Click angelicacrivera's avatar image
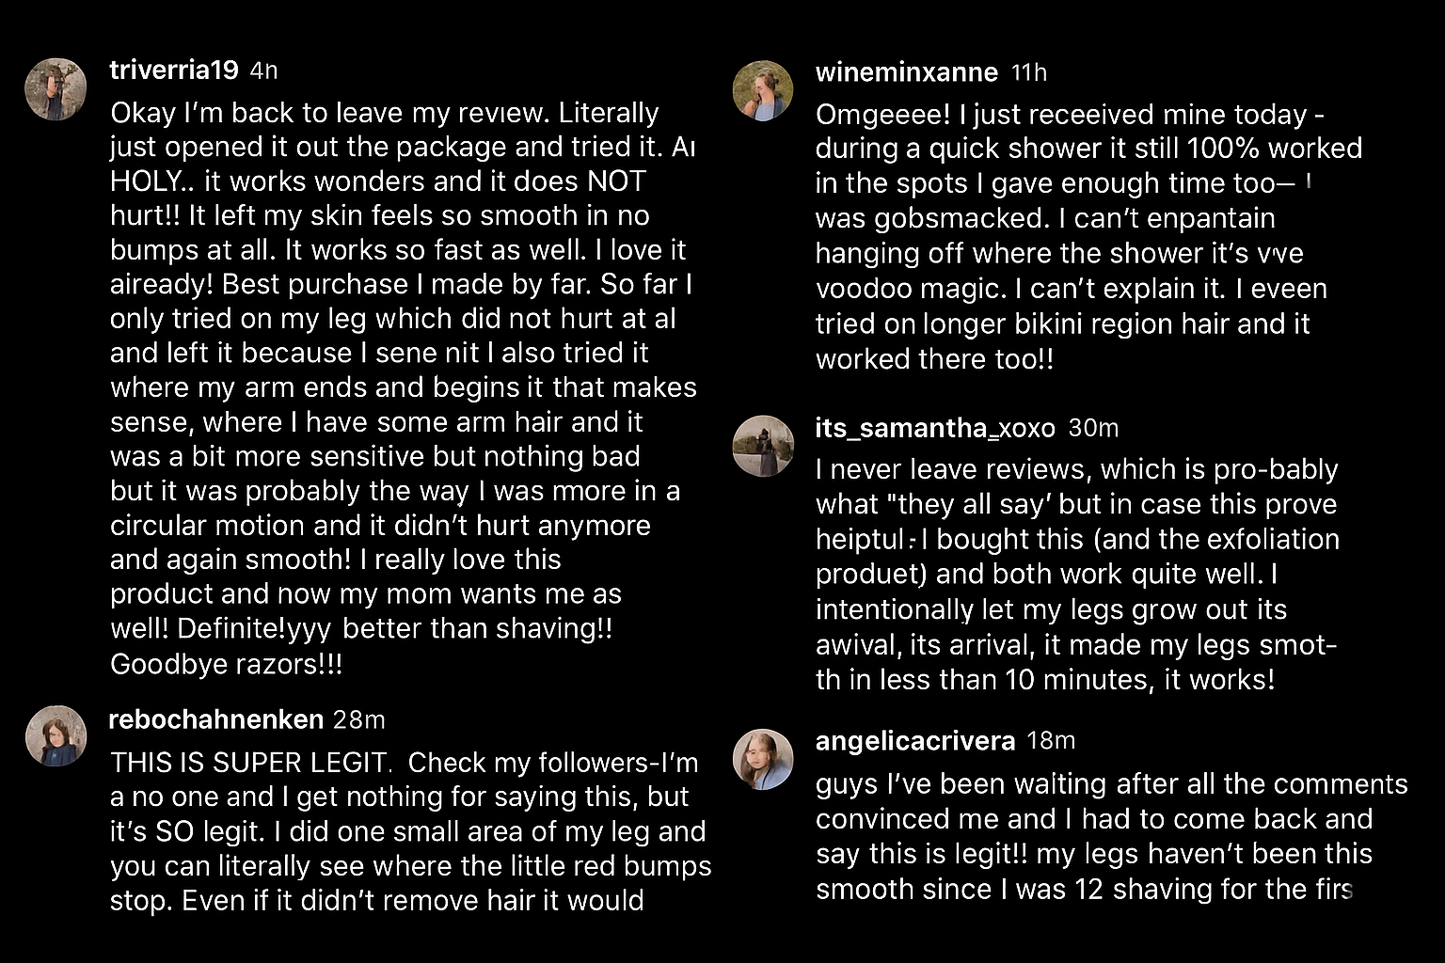The height and width of the screenshot is (963, 1445). (763, 759)
